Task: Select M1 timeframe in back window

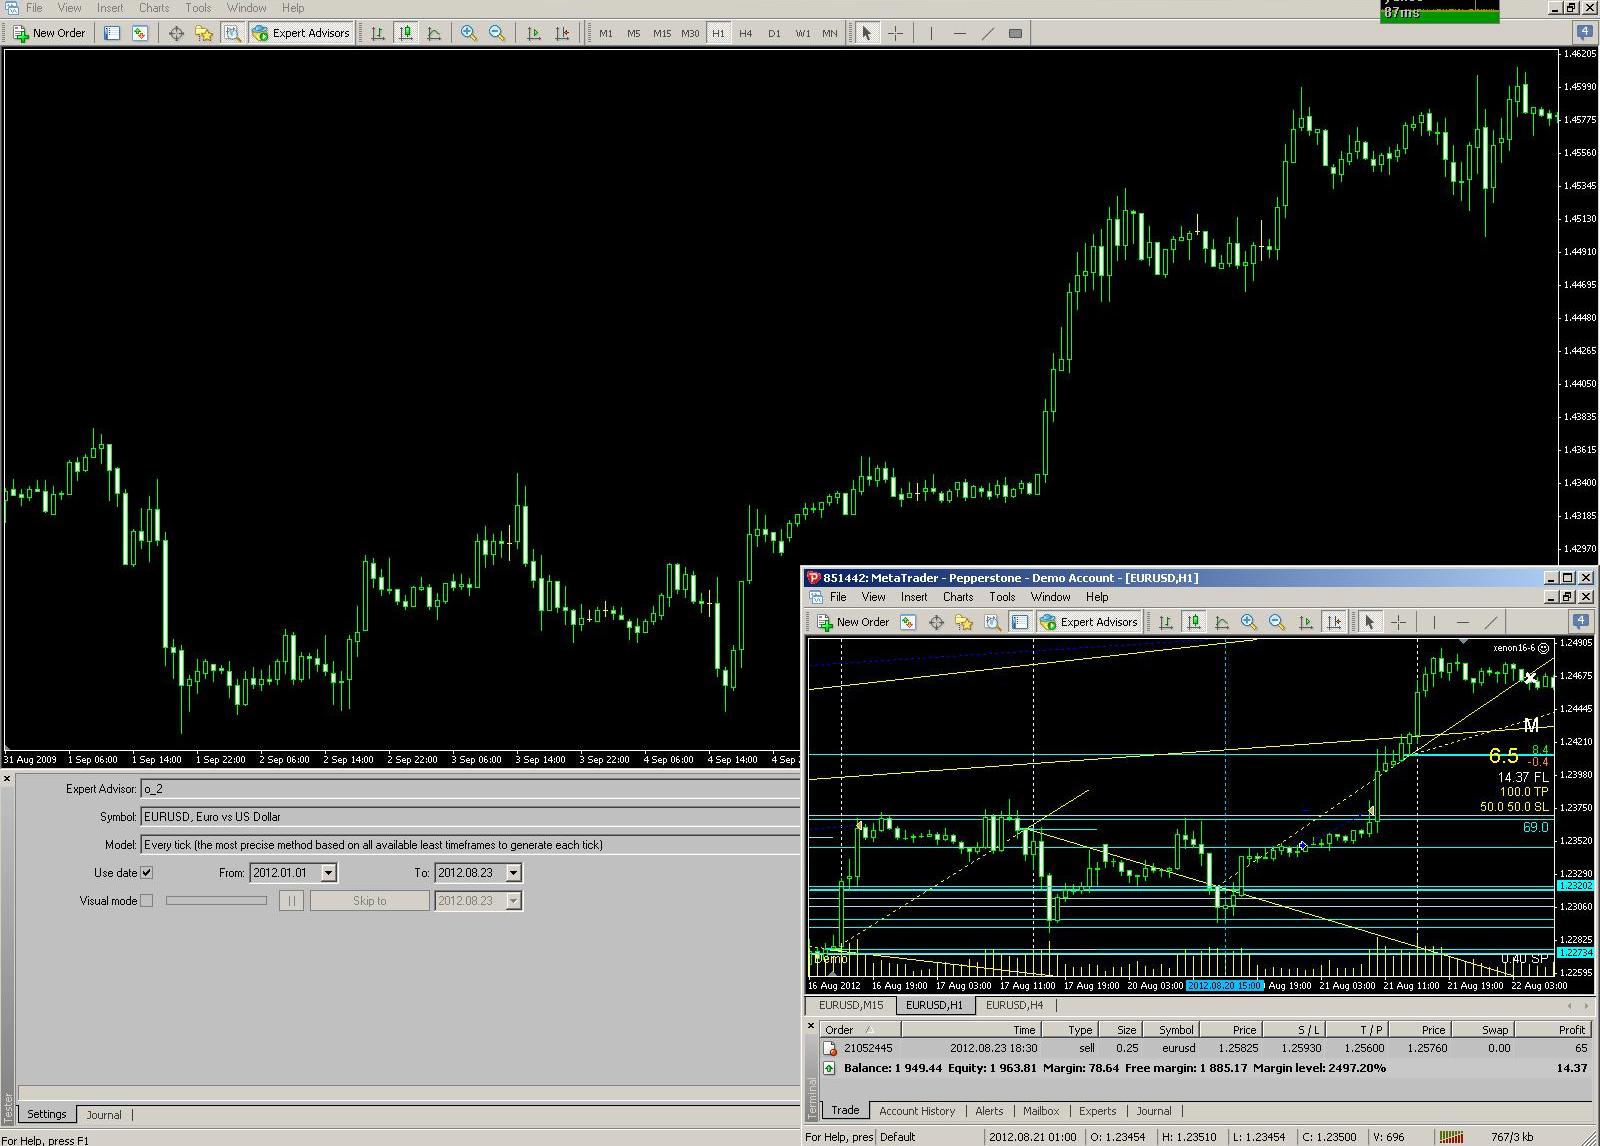Action: click(x=606, y=33)
